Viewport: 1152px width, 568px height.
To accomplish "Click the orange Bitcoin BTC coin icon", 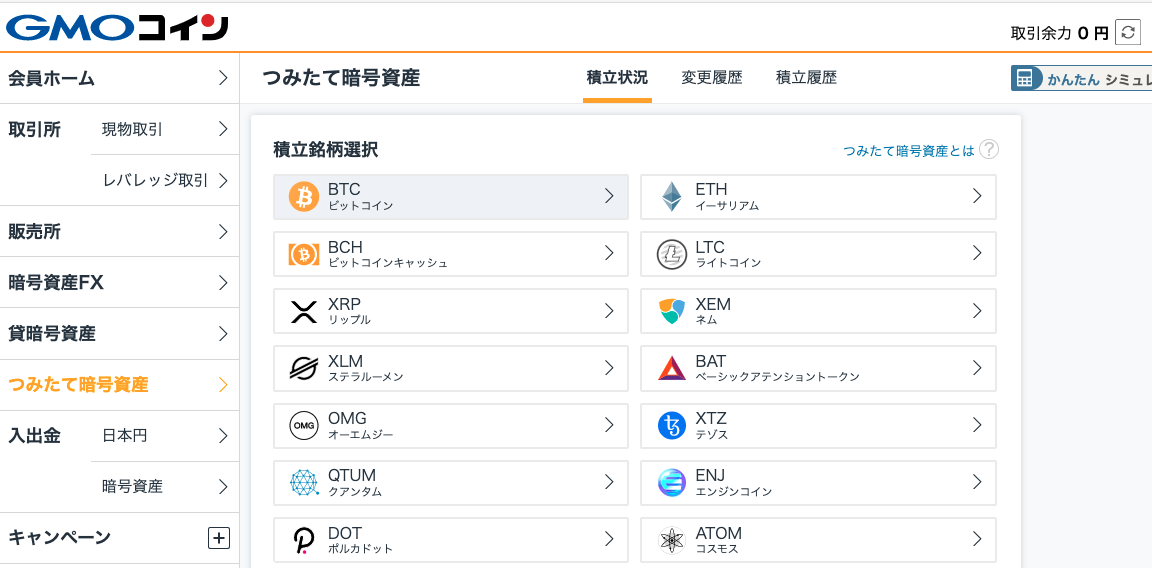I will pyautogui.click(x=303, y=197).
